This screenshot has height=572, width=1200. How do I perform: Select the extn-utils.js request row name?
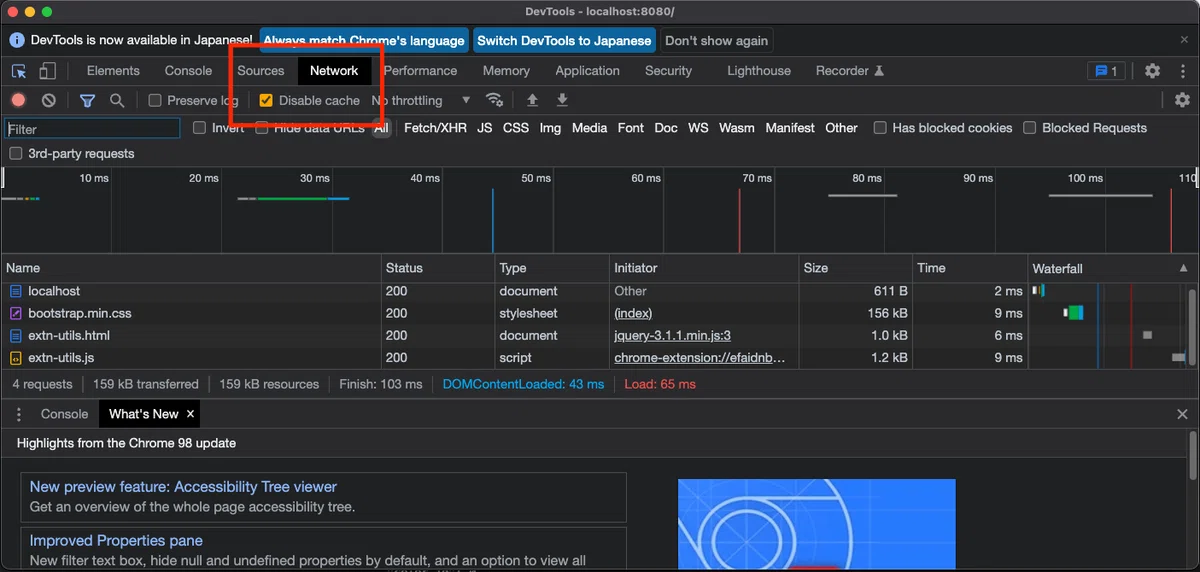pyautogui.click(x=61, y=357)
